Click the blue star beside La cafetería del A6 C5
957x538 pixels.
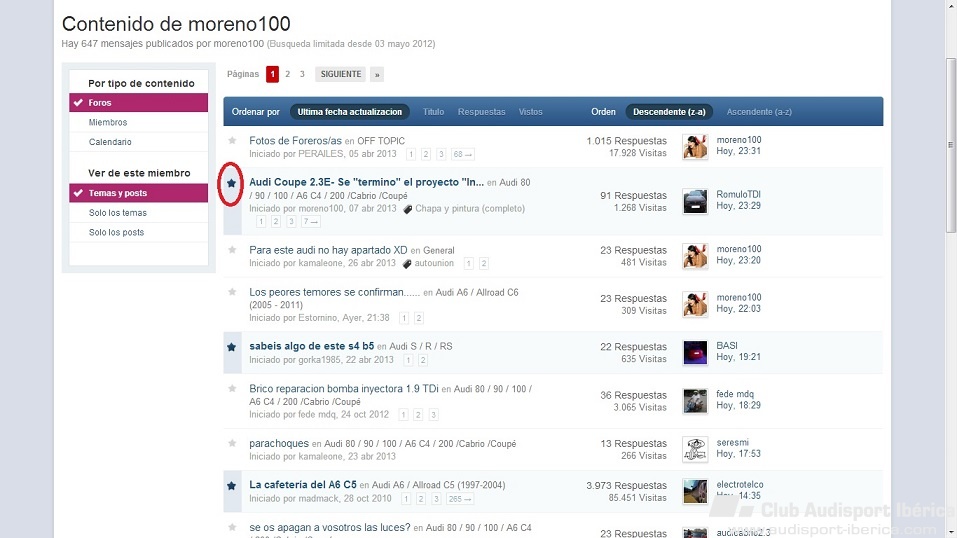click(231, 485)
